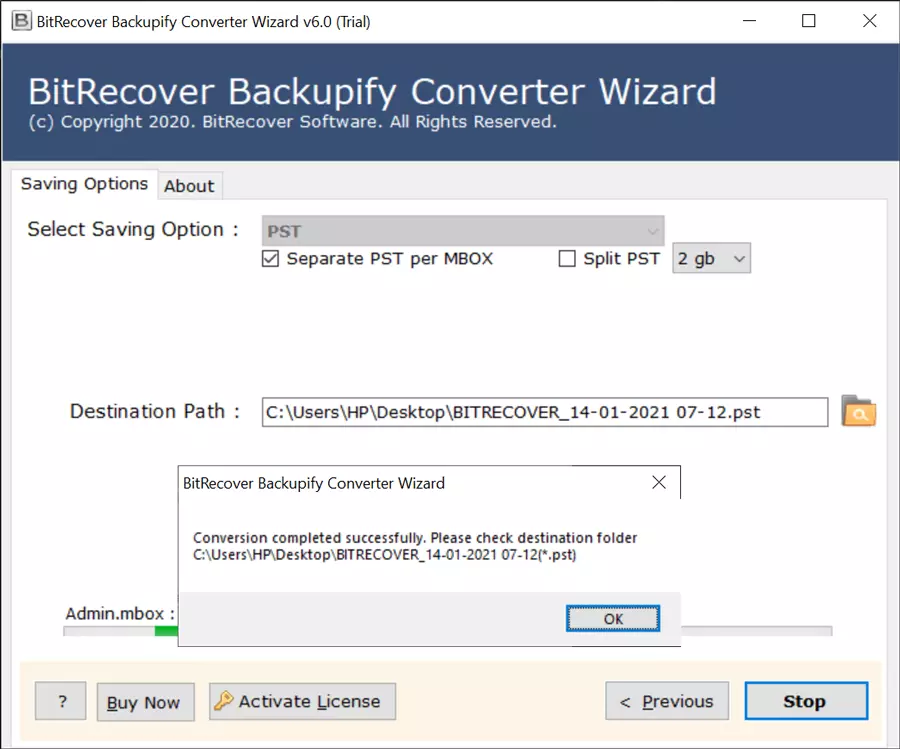
Task: Click the Buy Now button
Action: 145,702
